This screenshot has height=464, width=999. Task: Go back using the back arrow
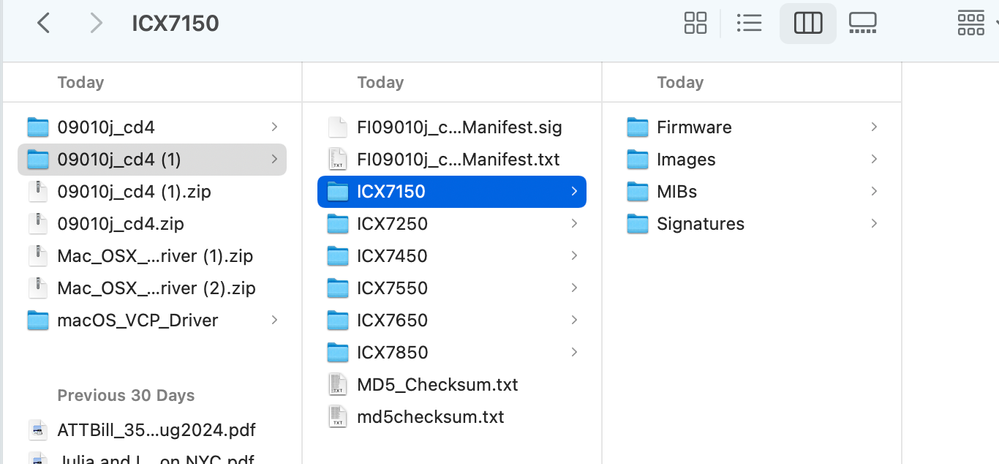[x=43, y=23]
